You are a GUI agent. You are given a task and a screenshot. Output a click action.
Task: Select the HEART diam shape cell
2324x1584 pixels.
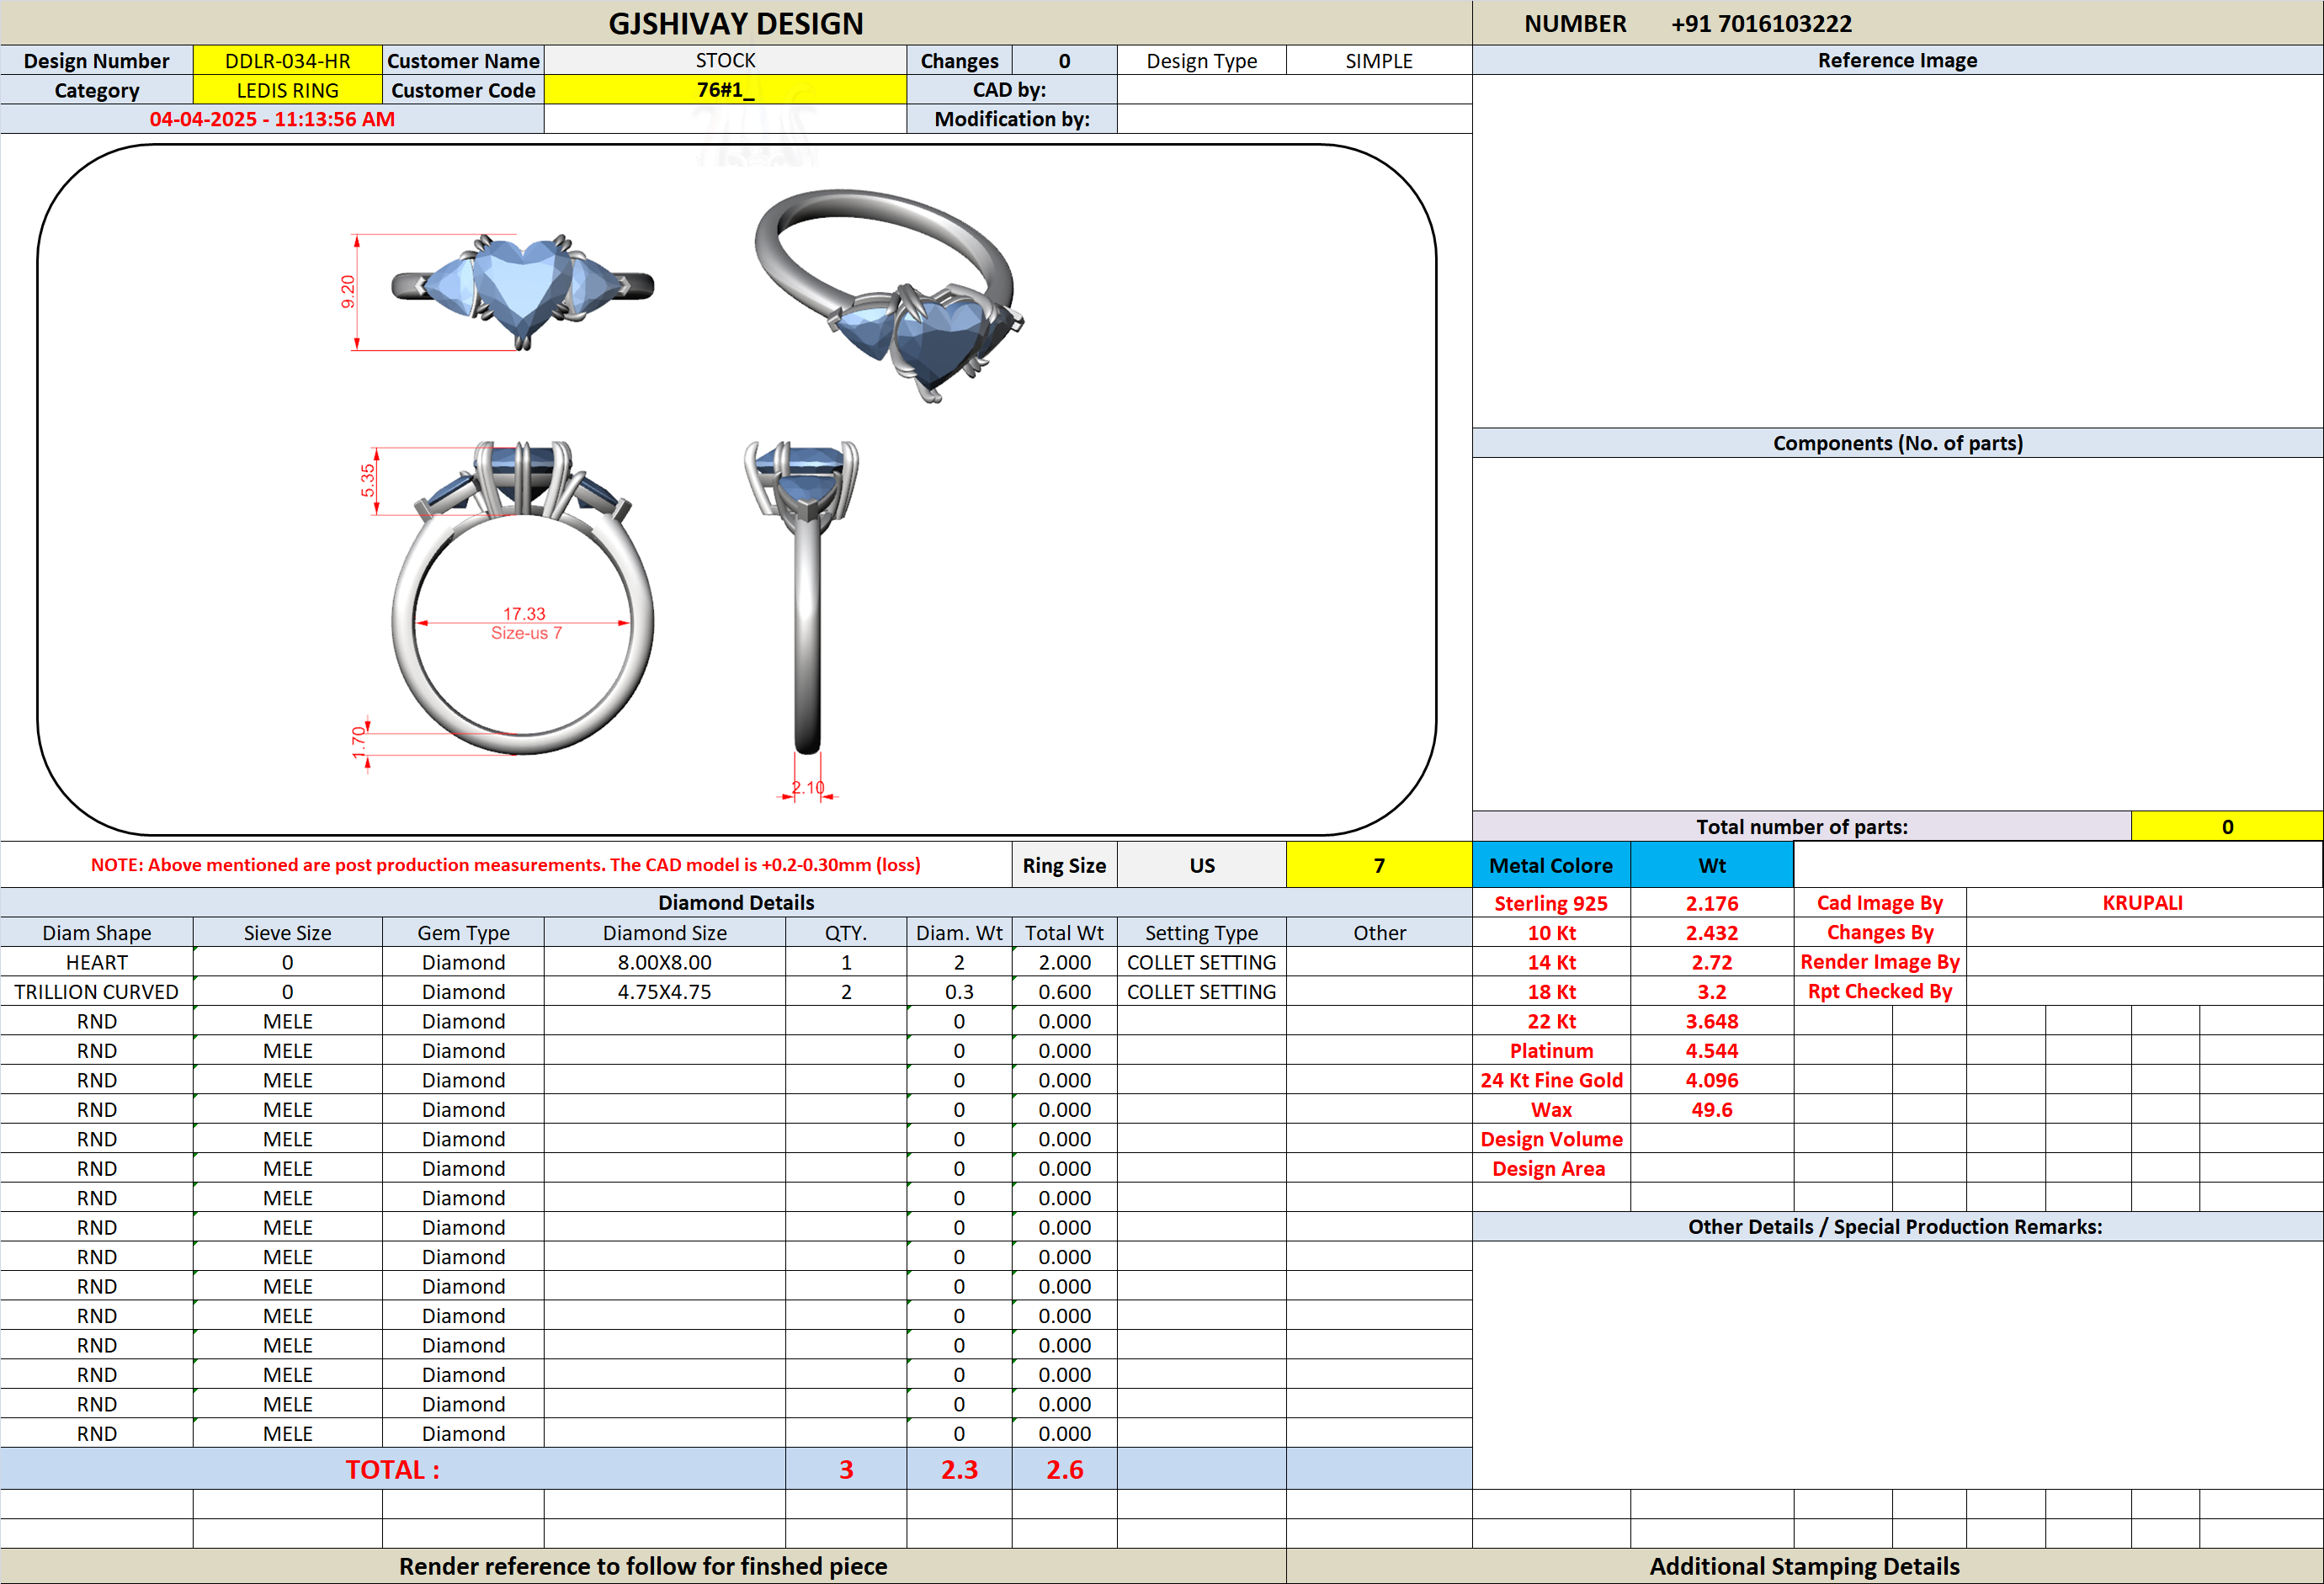(x=97, y=962)
